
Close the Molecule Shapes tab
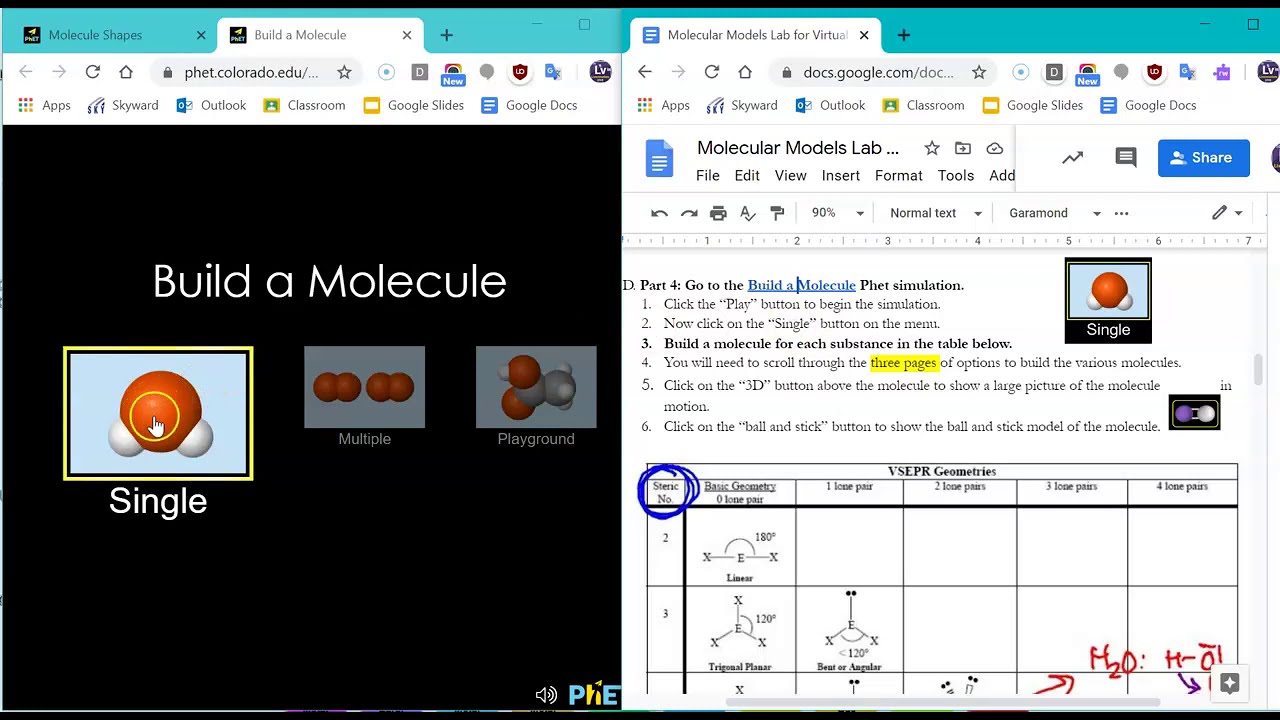point(201,35)
